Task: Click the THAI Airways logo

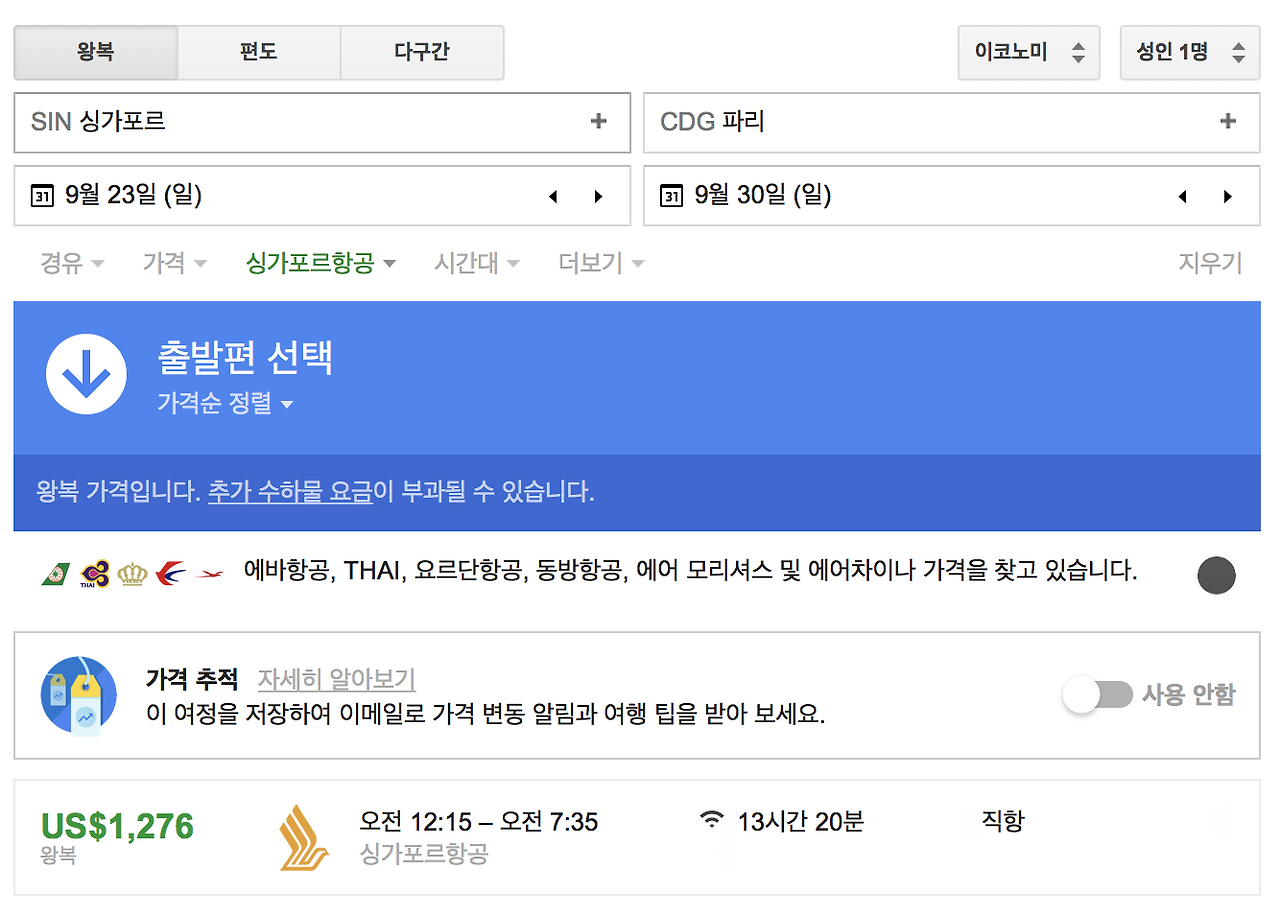Action: pos(94,573)
